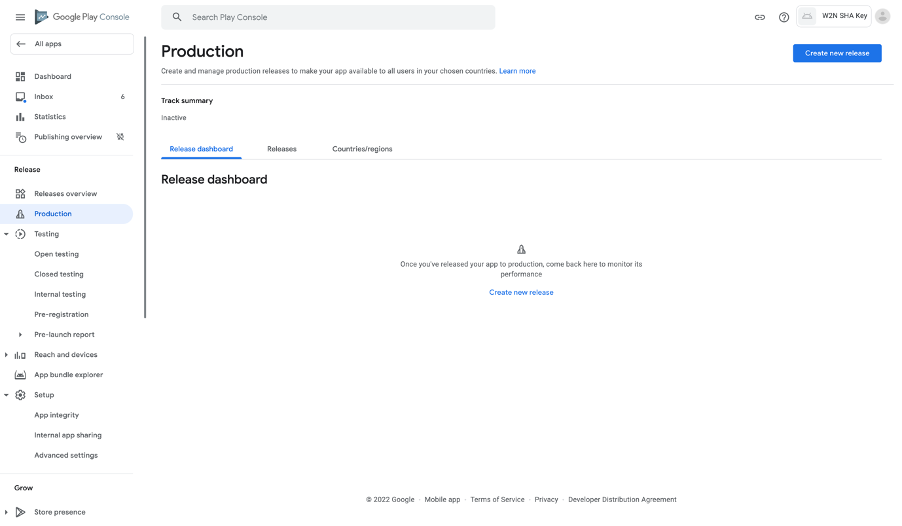Click the Dashboard icon in sidebar
The height and width of the screenshot is (526, 902).
pyautogui.click(x=20, y=77)
